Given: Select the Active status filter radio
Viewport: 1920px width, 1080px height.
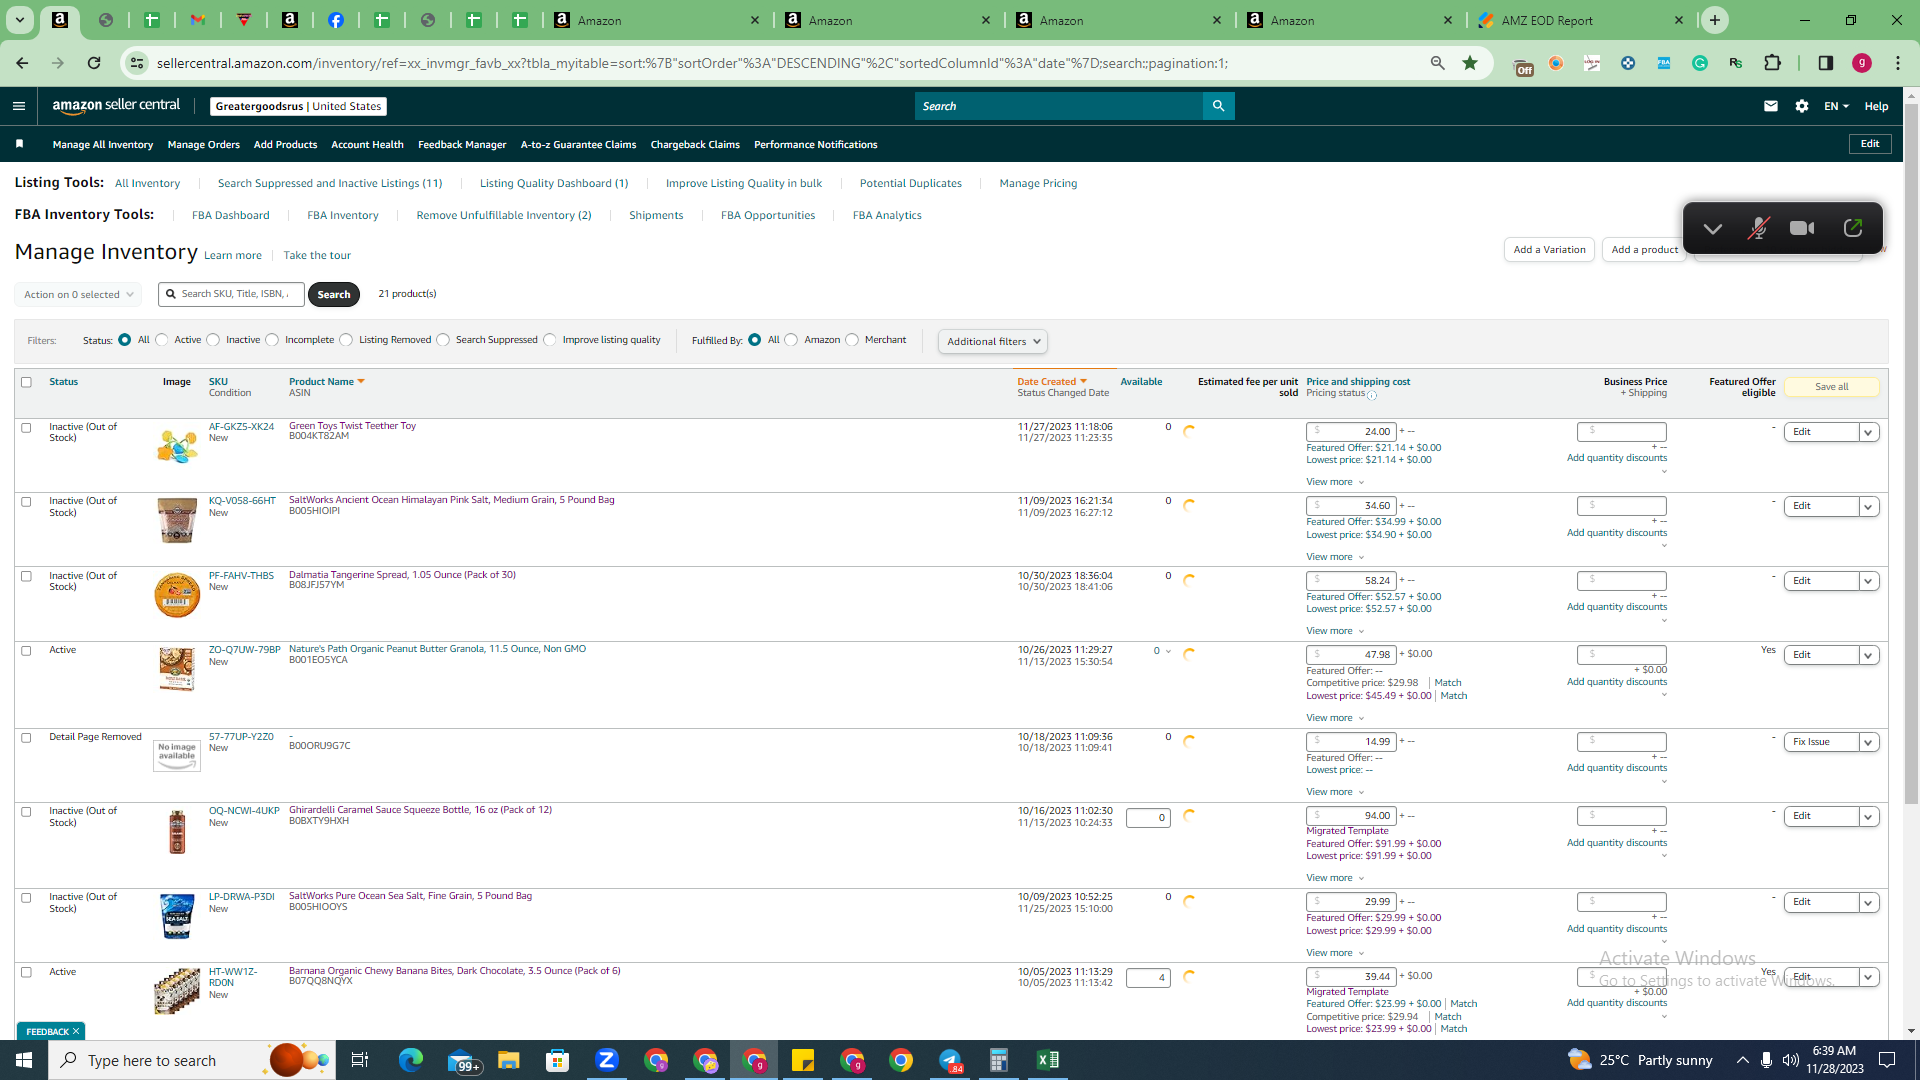Looking at the screenshot, I should (x=162, y=340).
